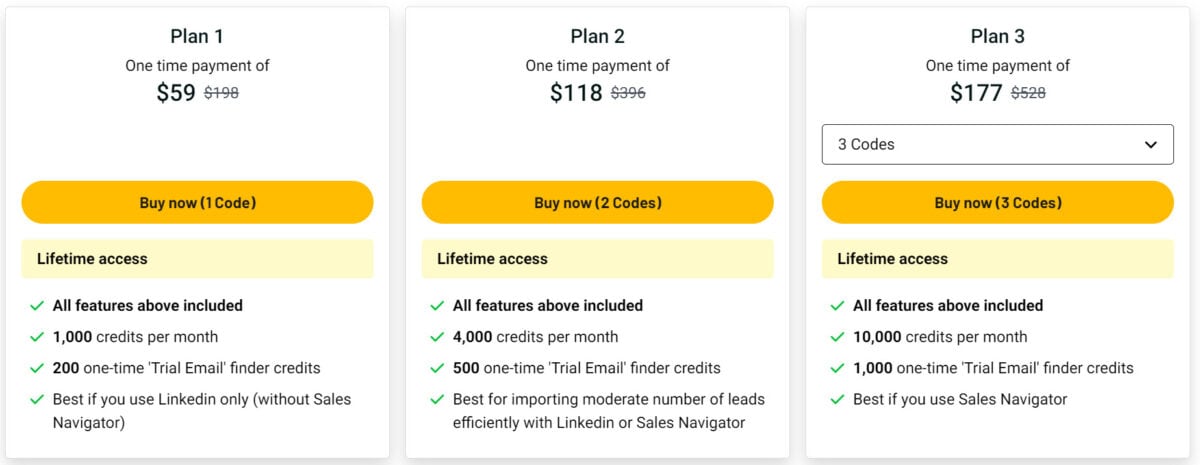This screenshot has width=1200, height=465.
Task: Click checkmark next to 1,000 Trial Email credits
Action: coord(837,368)
